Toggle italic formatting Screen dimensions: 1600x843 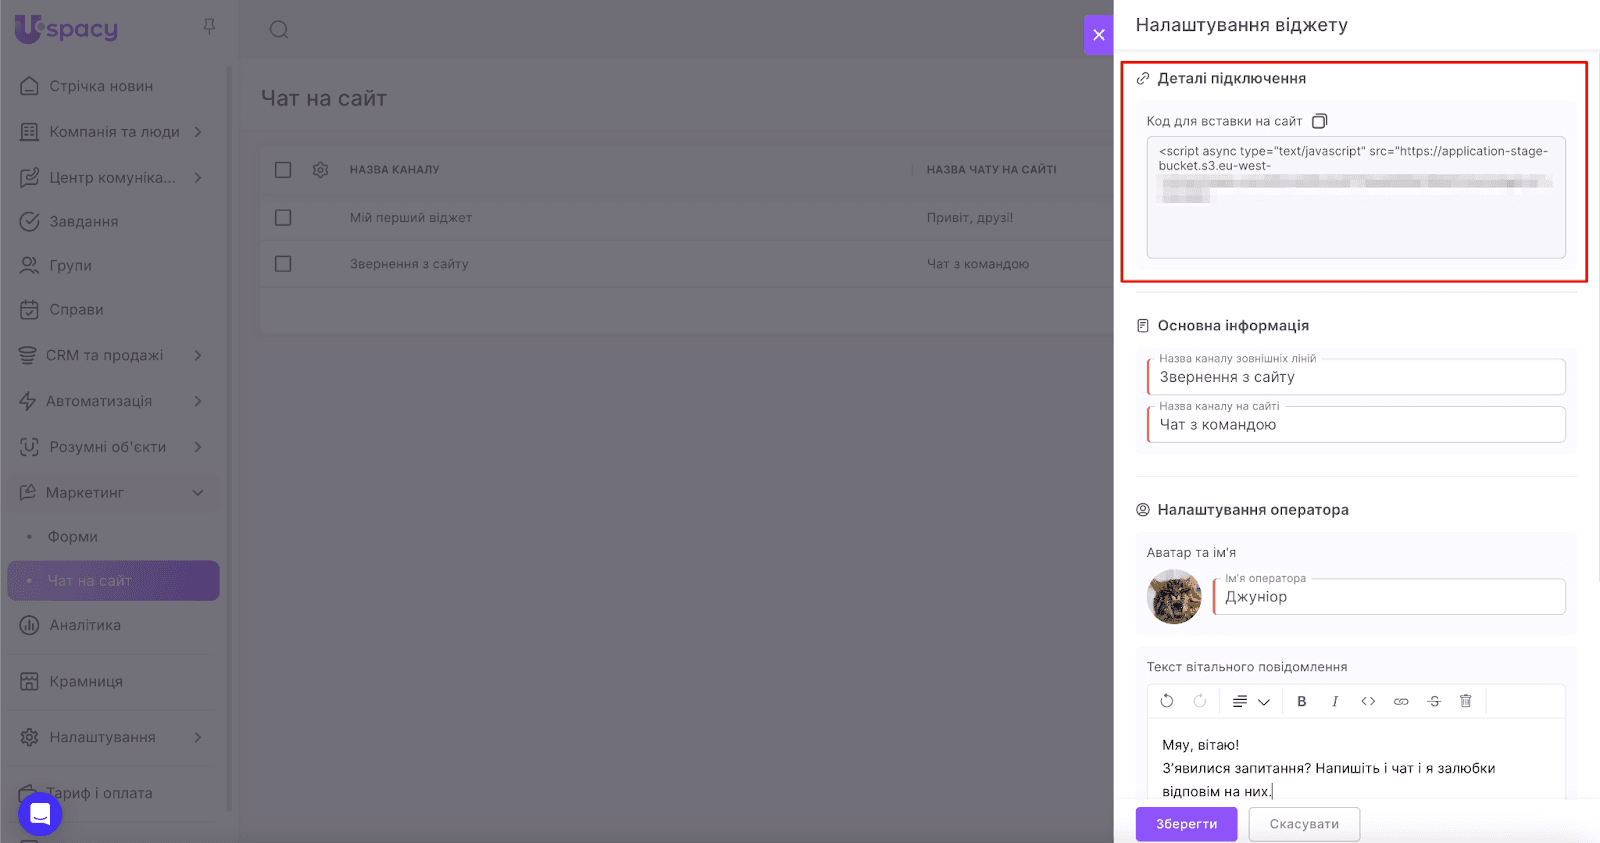[x=1335, y=701]
